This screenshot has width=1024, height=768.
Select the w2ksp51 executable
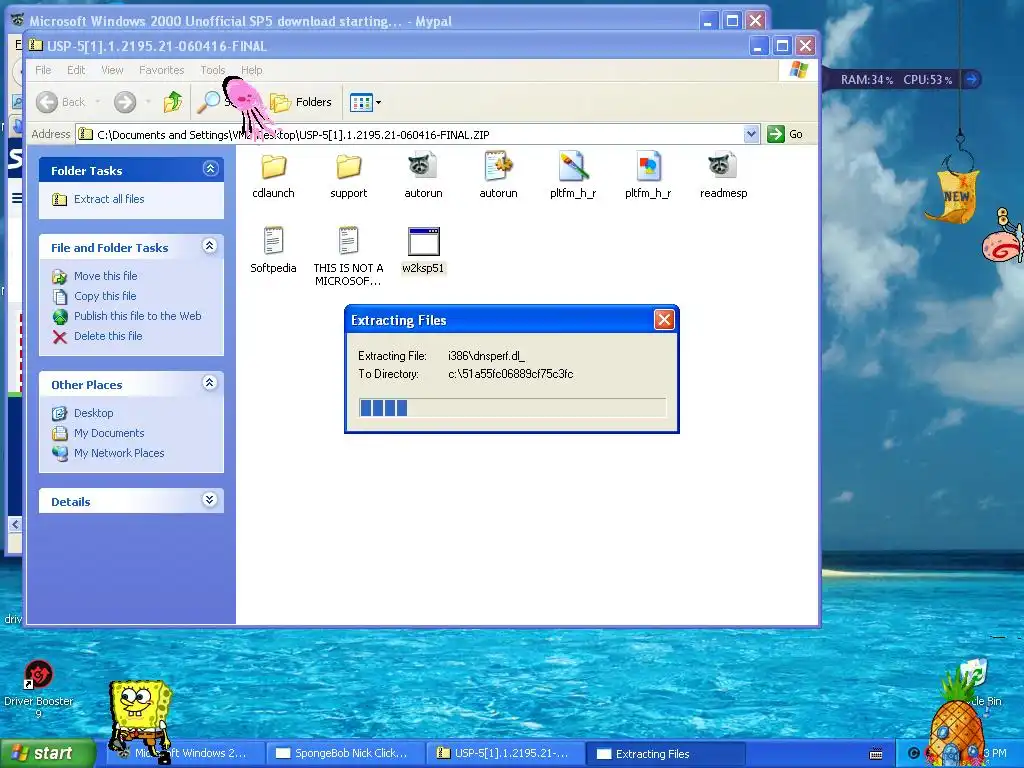tap(423, 249)
